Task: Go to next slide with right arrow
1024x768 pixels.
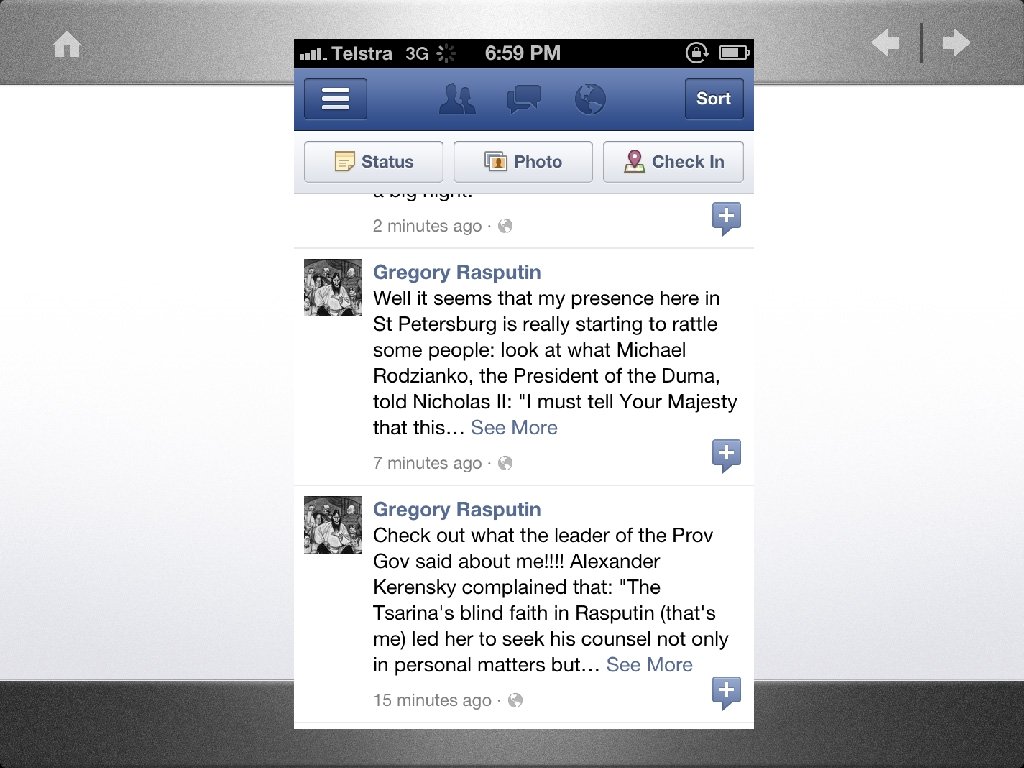Action: 956,43
